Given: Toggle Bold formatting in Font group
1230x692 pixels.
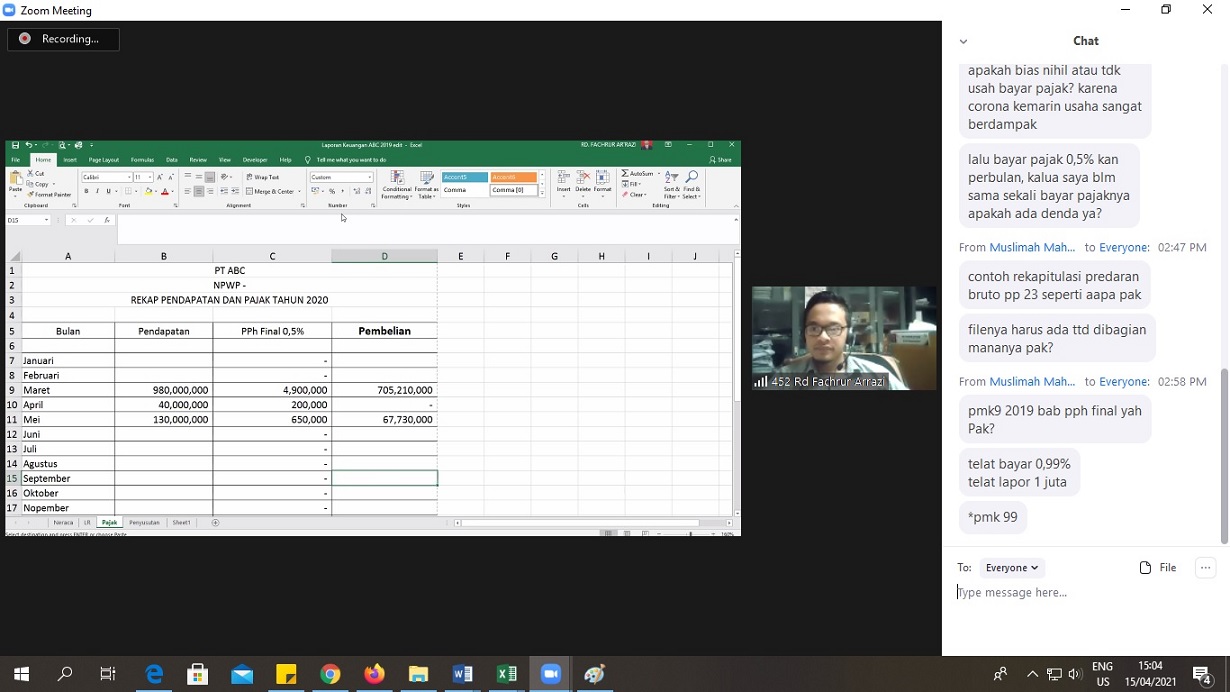Looking at the screenshot, I should pos(86,191).
